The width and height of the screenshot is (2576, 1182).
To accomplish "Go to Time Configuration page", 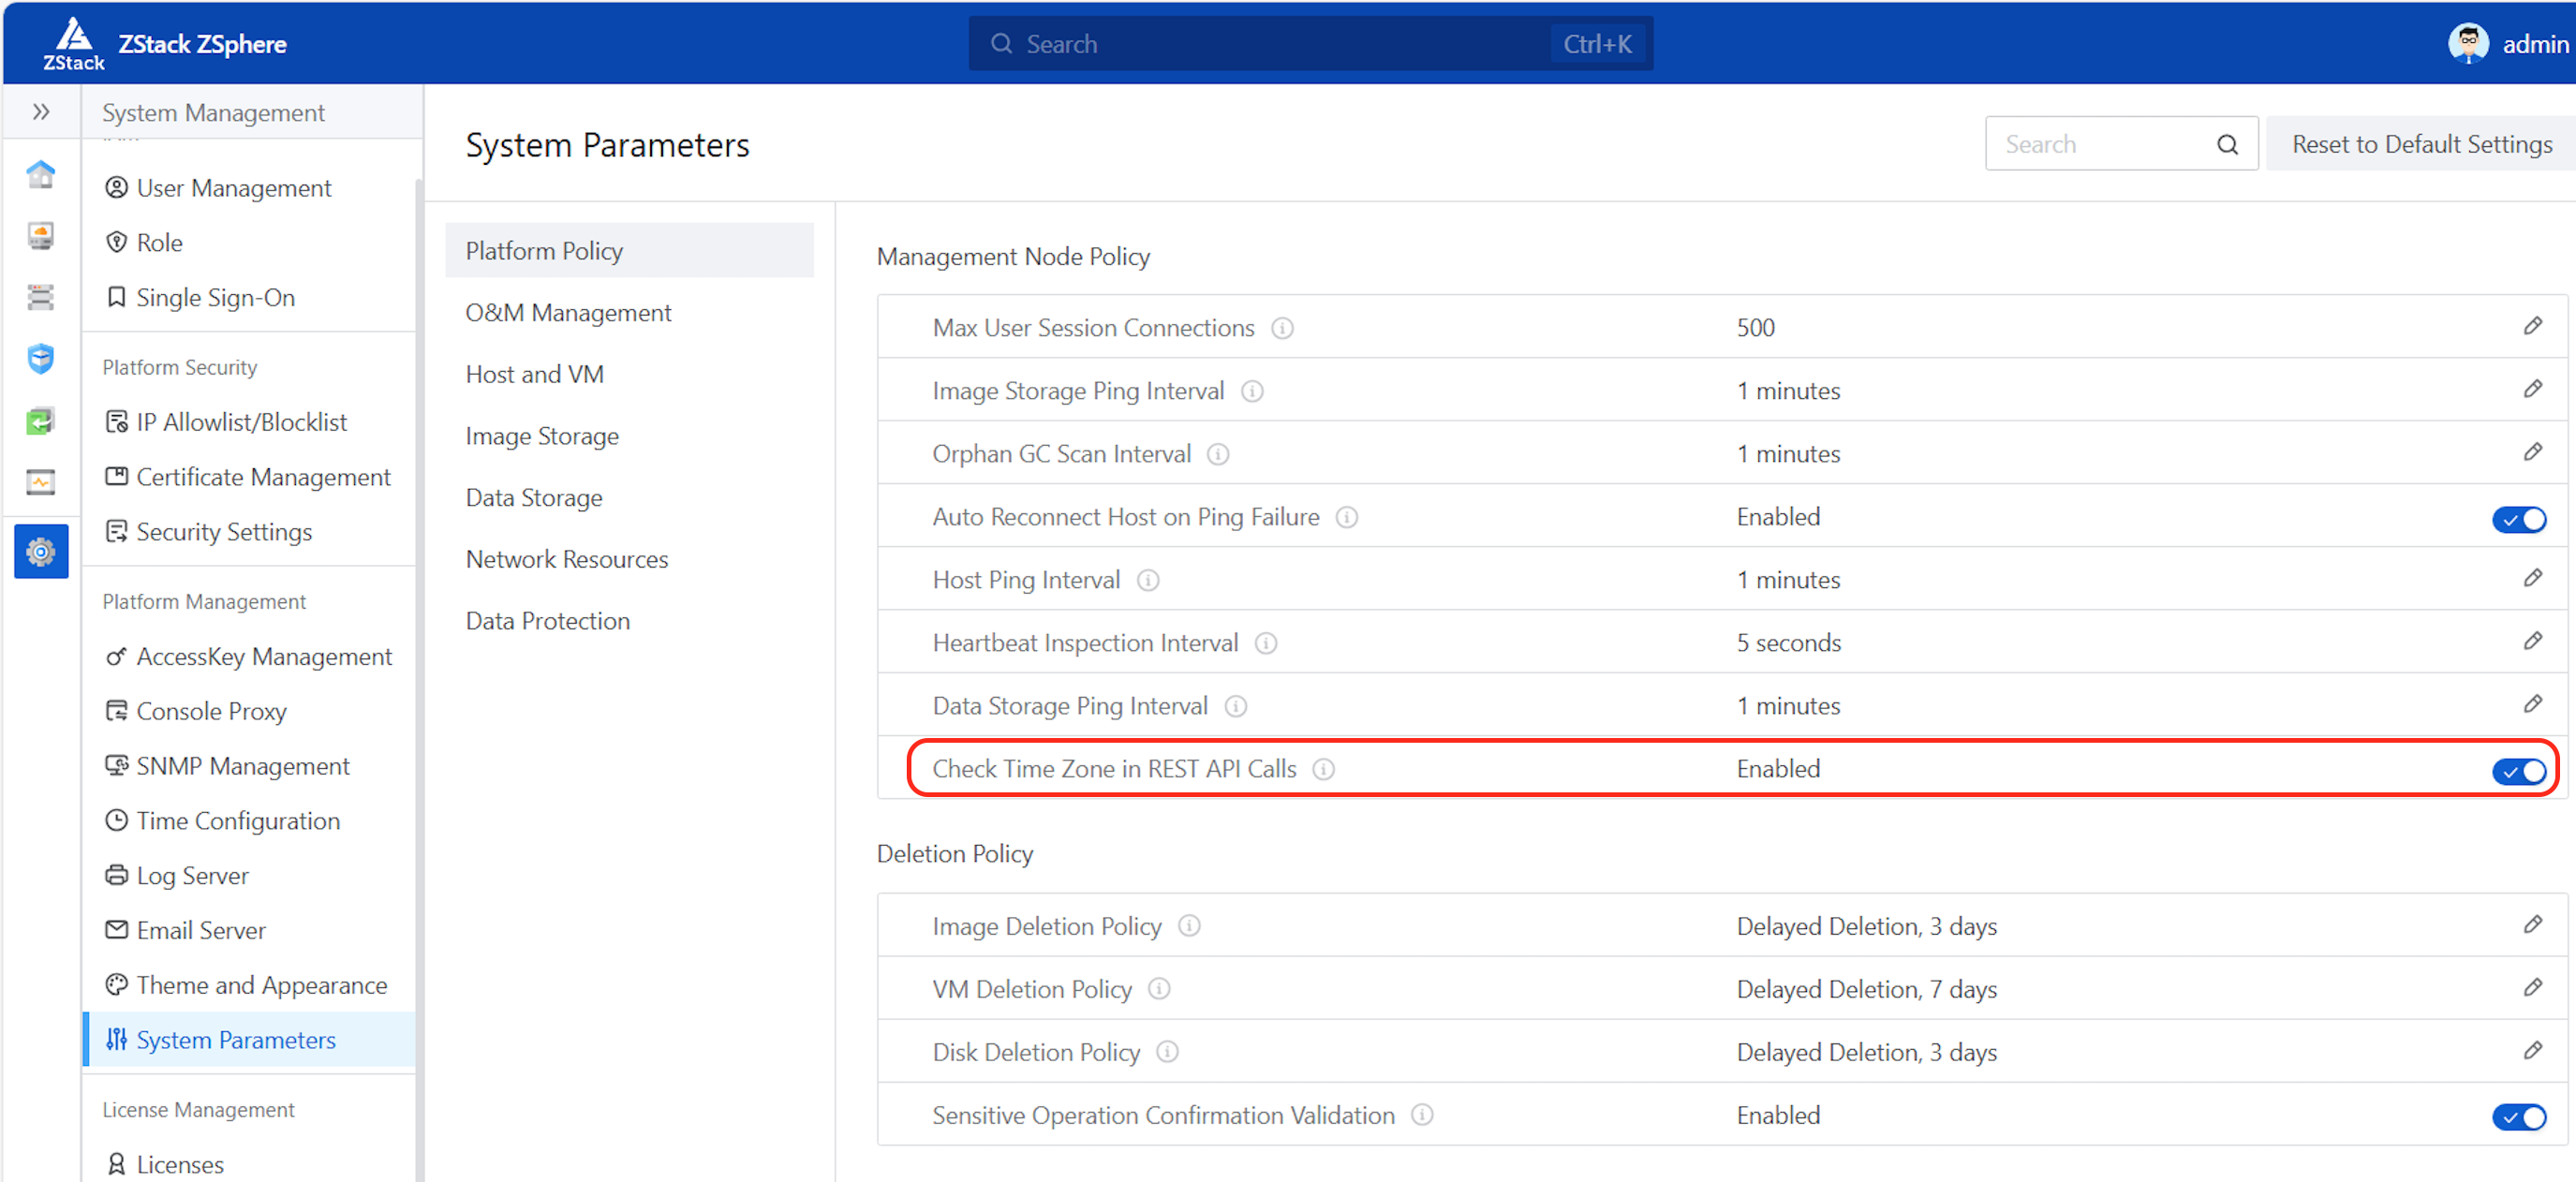I will (237, 821).
